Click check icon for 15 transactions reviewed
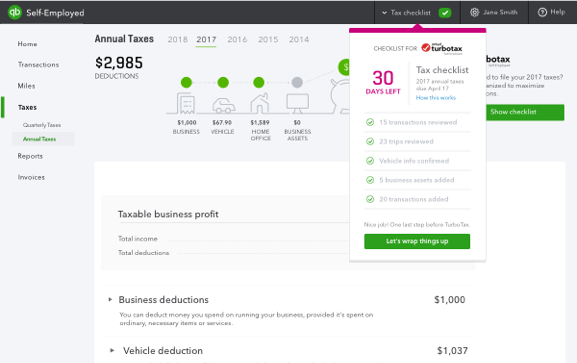The image size is (577, 363). tap(370, 122)
